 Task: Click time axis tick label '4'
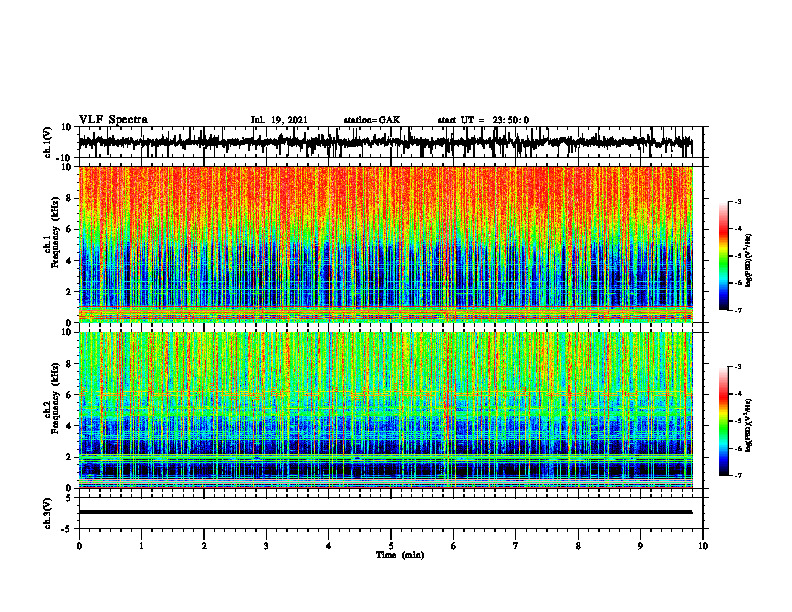[329, 546]
